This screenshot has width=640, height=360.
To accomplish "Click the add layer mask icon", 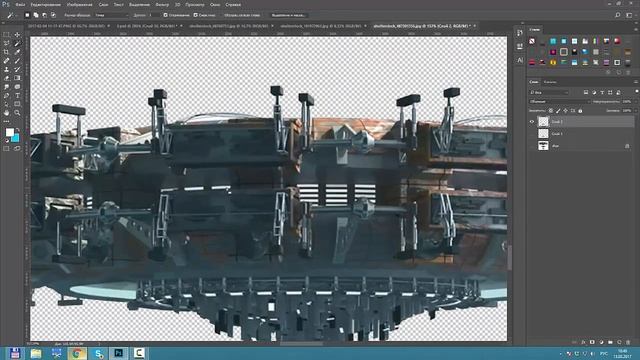I will (x=592, y=342).
